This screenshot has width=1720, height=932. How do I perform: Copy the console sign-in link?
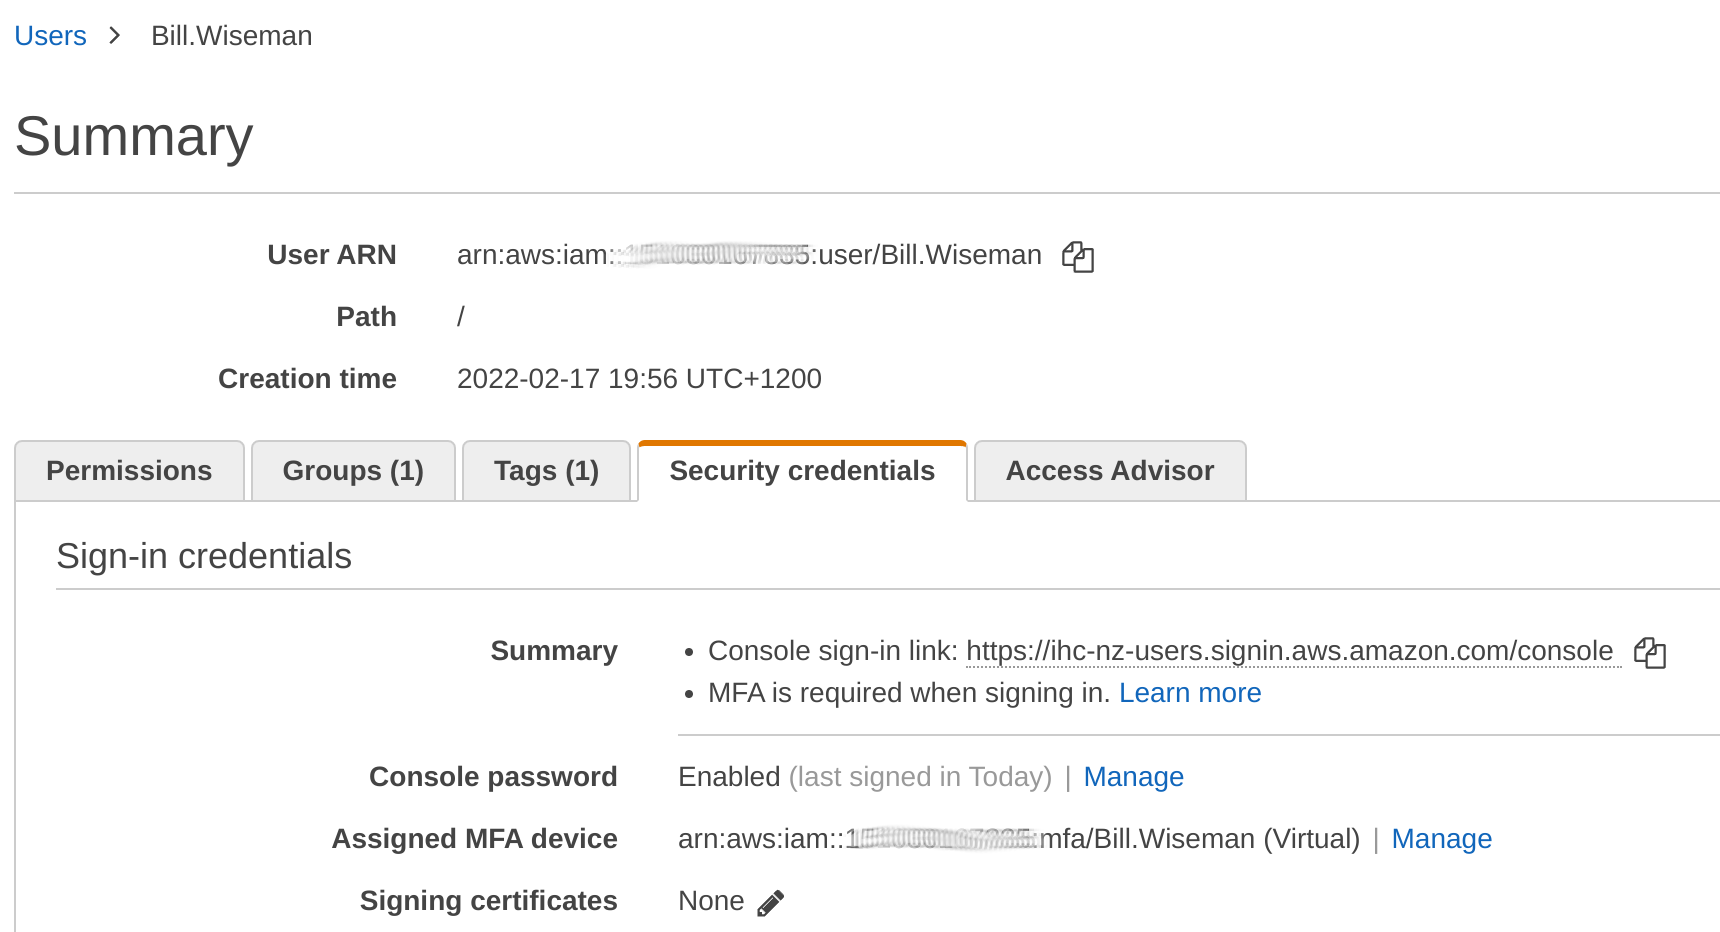tap(1650, 653)
